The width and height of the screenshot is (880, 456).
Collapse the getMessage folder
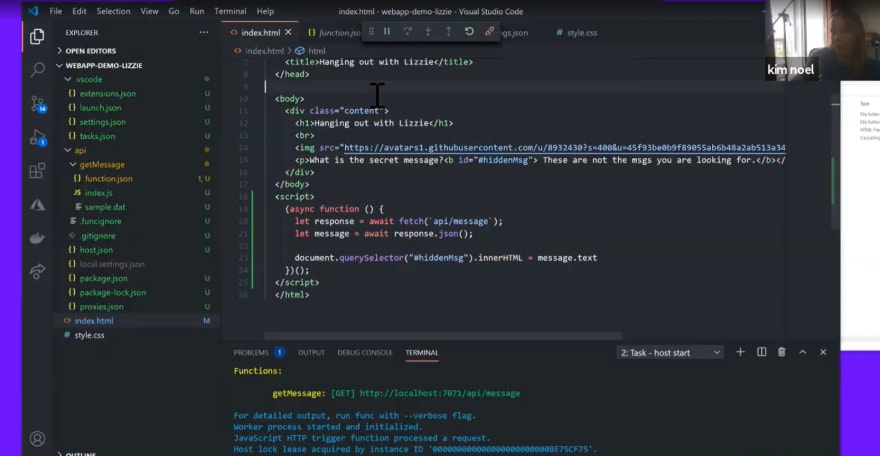point(97,164)
